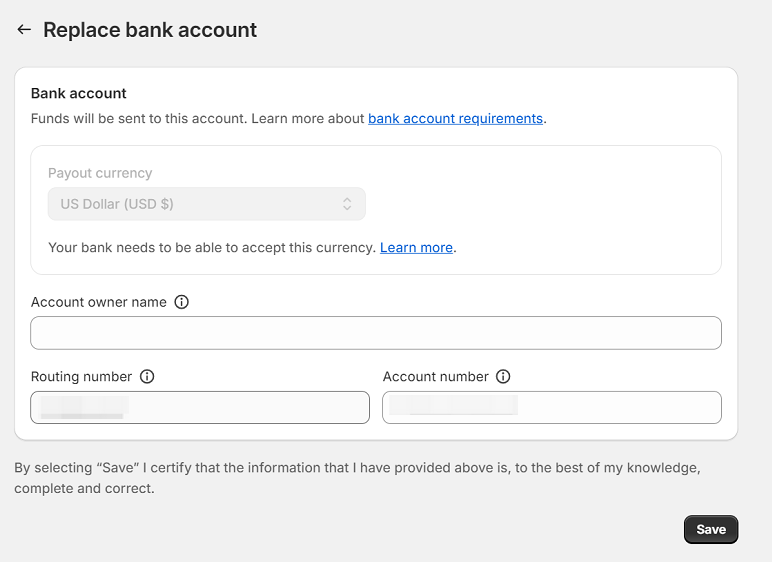Open the bank account requirements link
Screen dimensions: 772x562
tap(455, 118)
